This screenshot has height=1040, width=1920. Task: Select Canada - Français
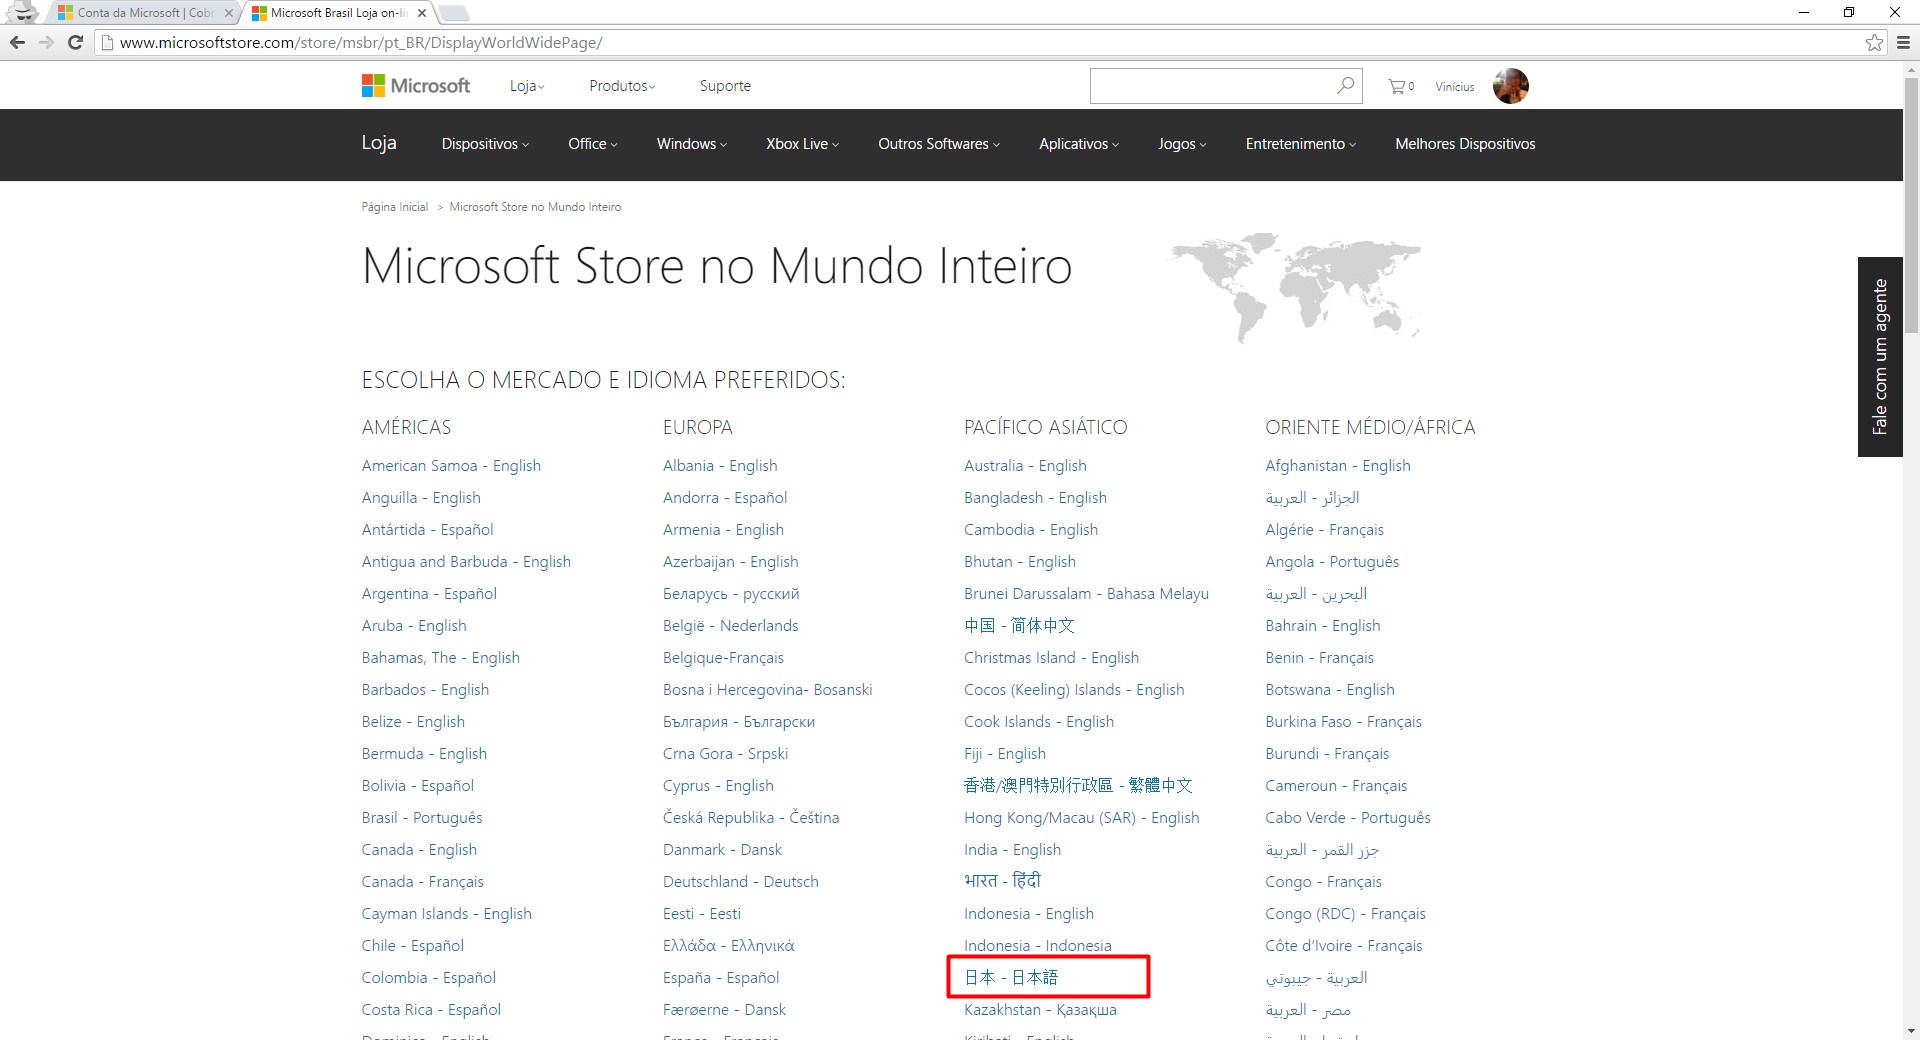coord(422,882)
